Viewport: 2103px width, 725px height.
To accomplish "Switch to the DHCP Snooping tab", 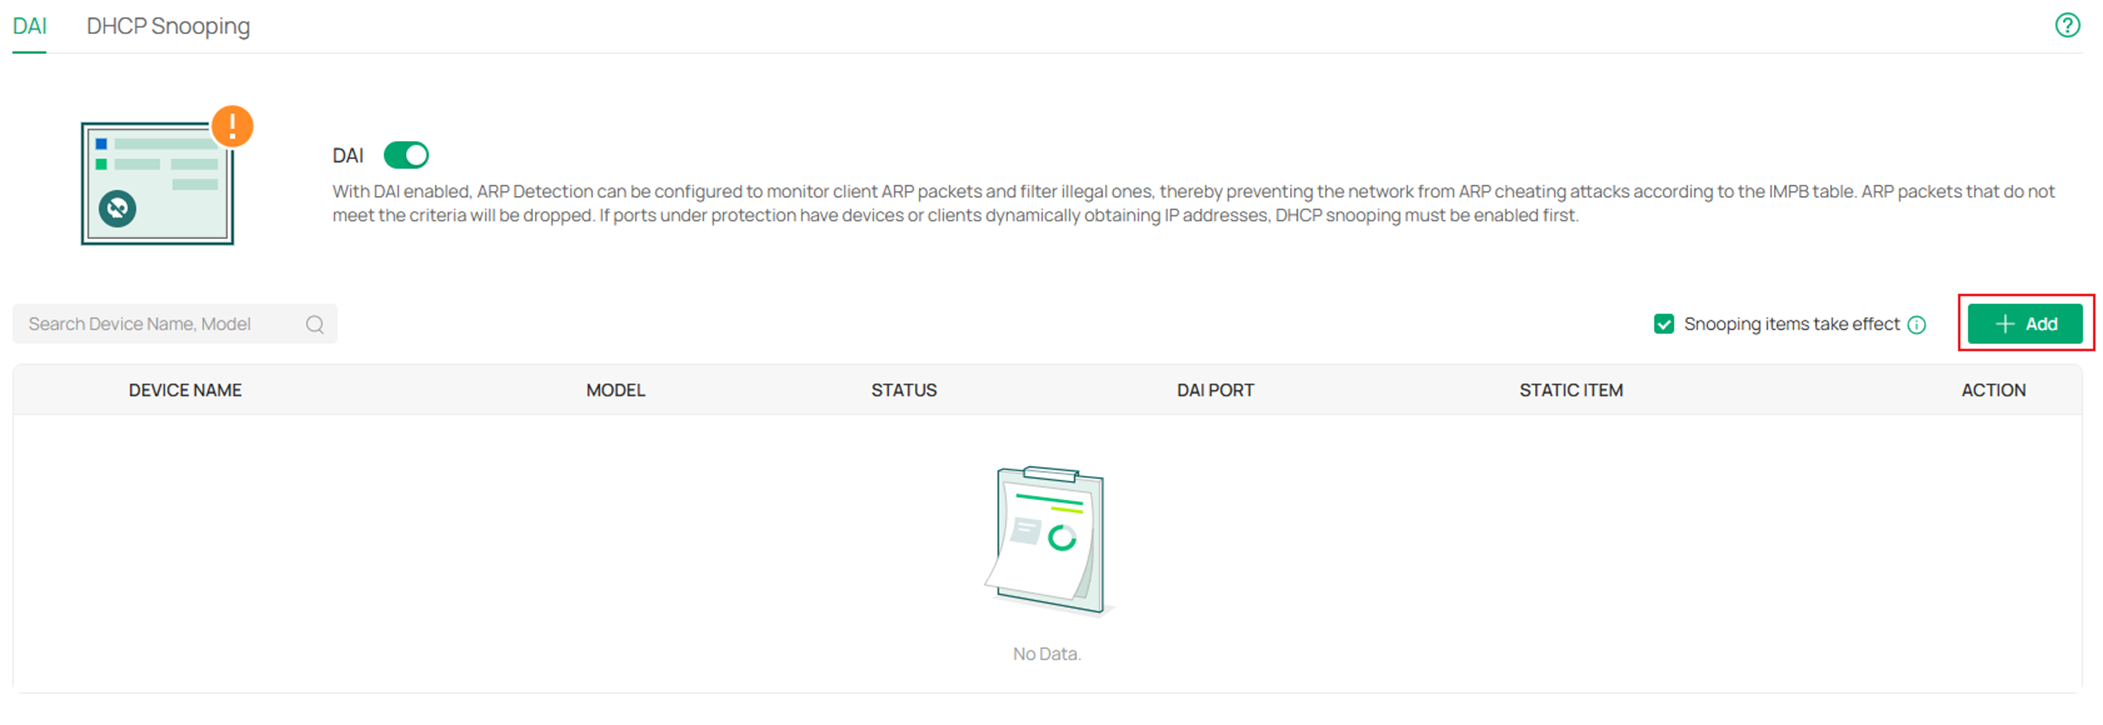I will tap(167, 26).
